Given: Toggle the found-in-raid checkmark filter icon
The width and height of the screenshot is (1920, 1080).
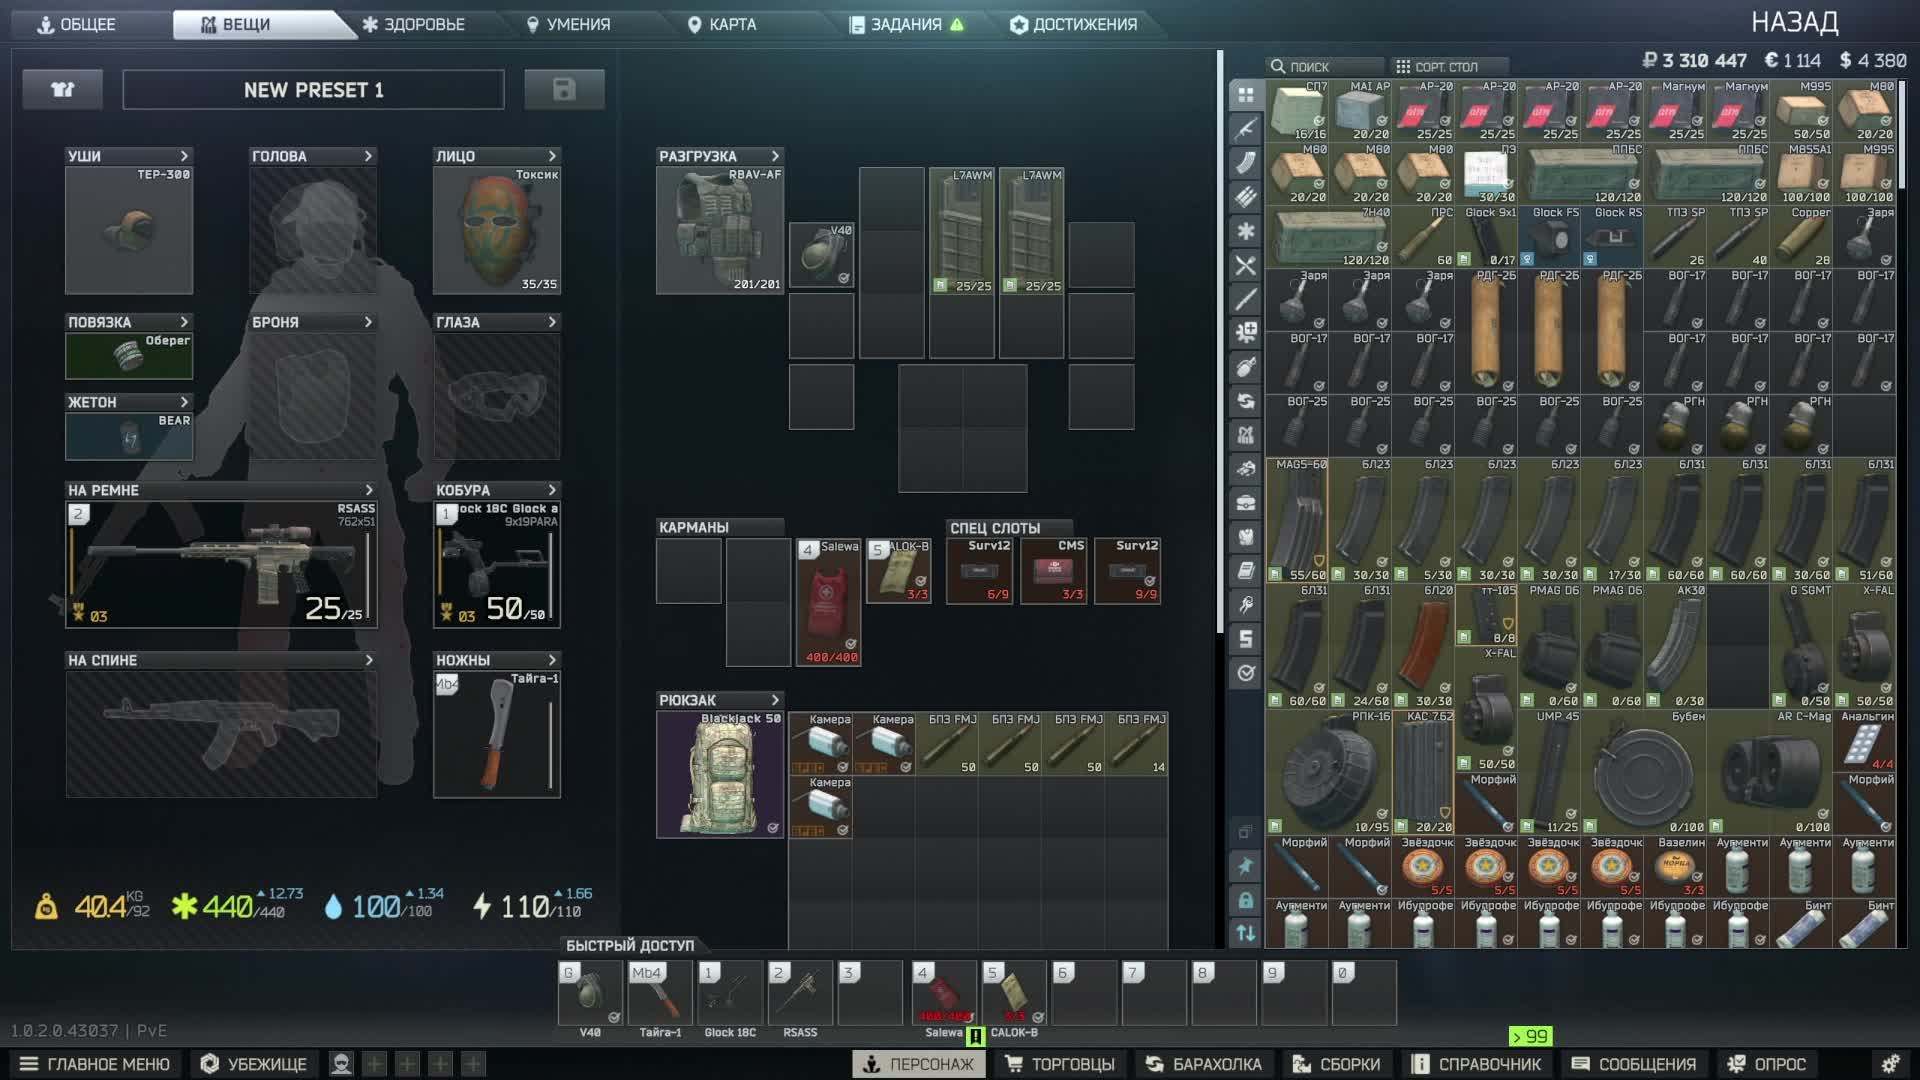Looking at the screenshot, I should (1245, 673).
